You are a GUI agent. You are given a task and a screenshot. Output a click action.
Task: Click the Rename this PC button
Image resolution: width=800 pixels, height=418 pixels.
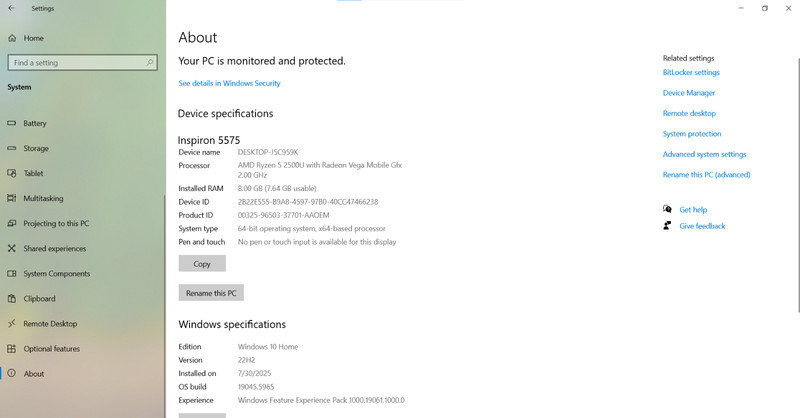tap(211, 293)
